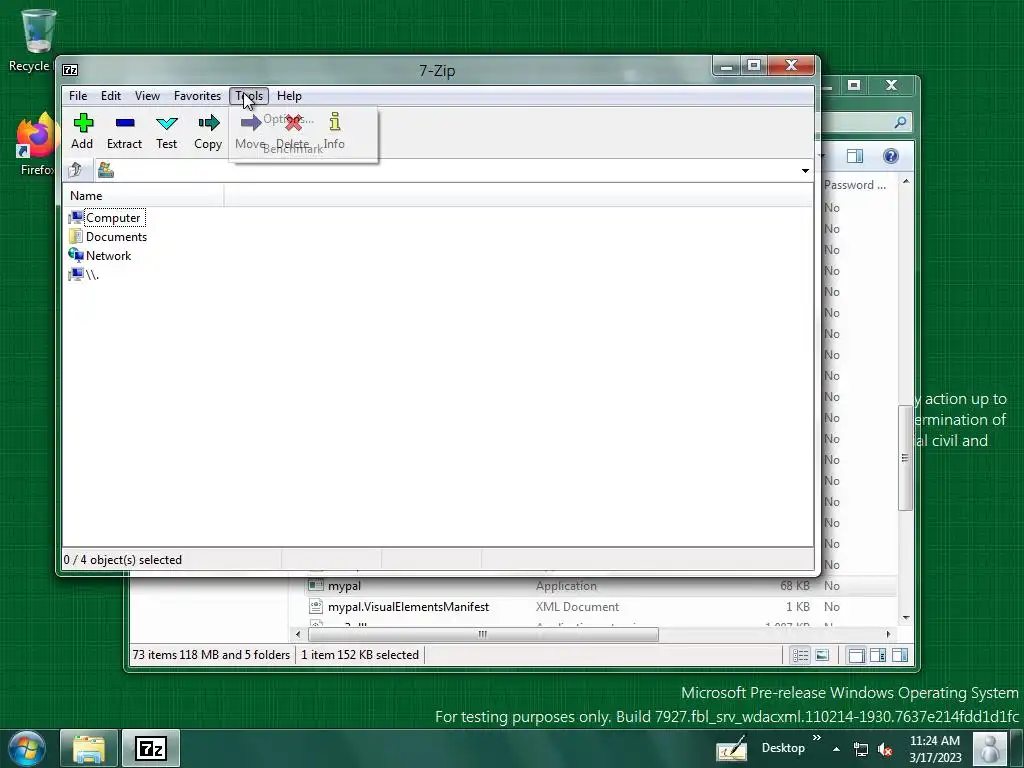Screen dimensions: 1024x768
Task: Click the Firefox desktop shortcut
Action: click(37, 145)
